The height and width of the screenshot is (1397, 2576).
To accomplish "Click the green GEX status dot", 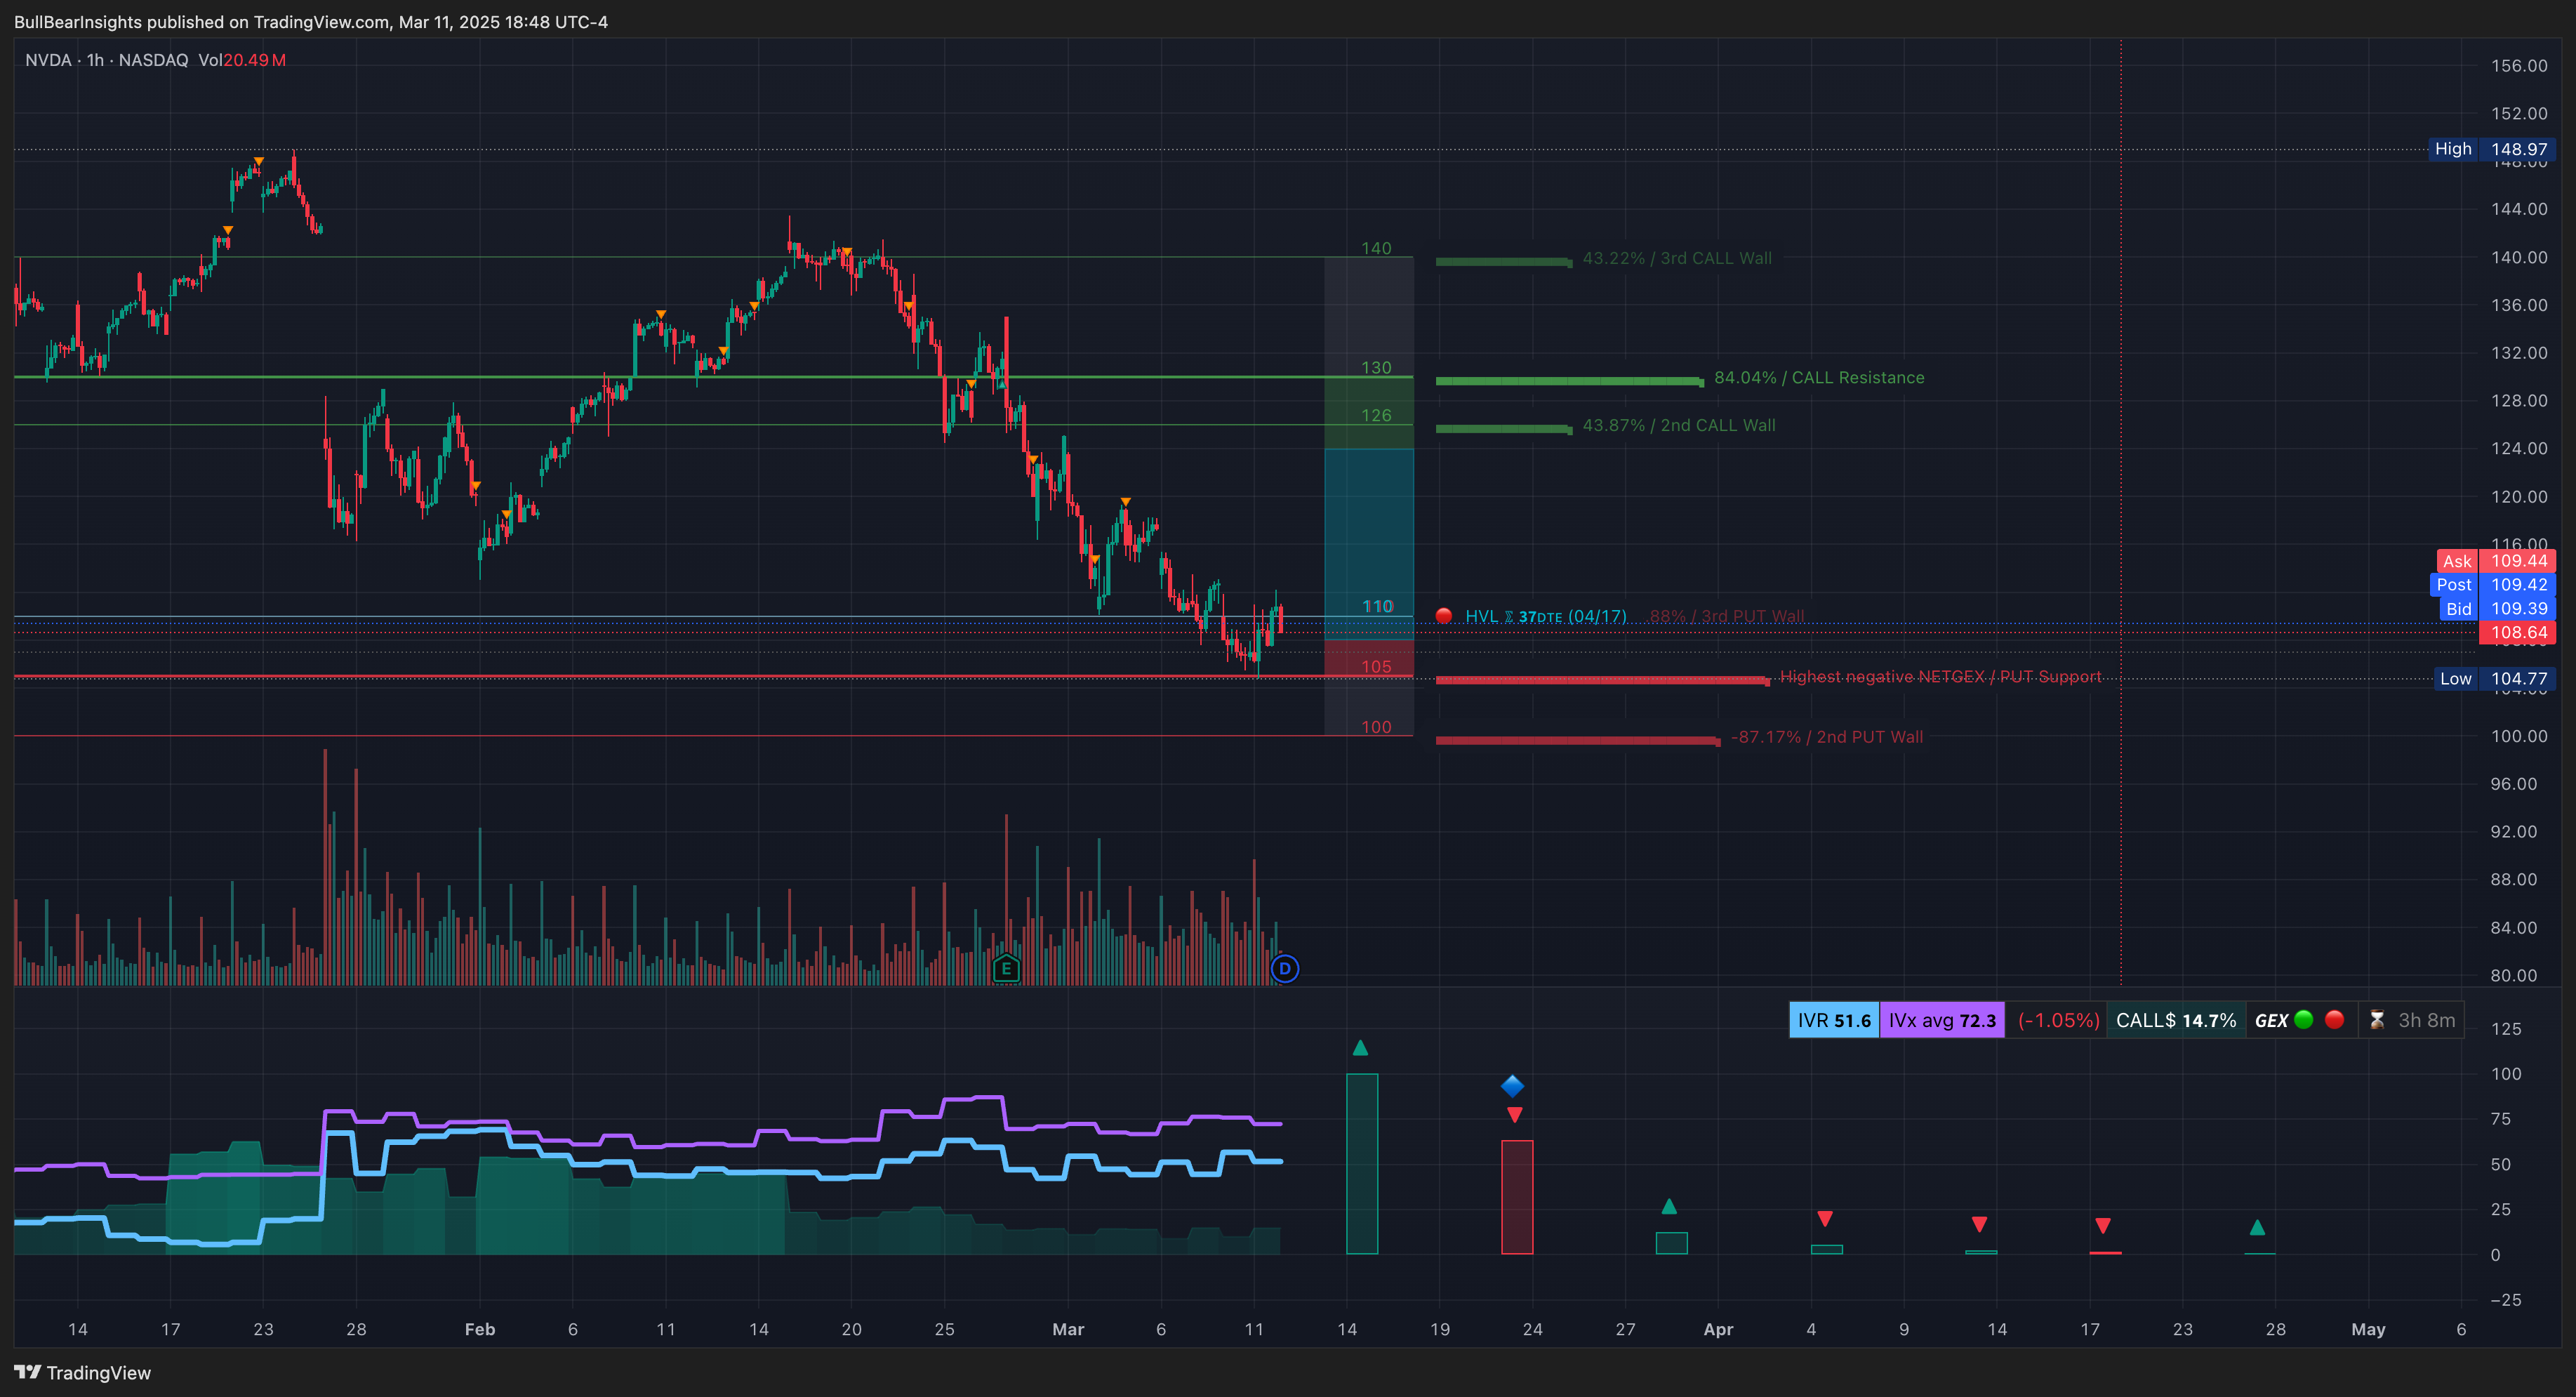I will 2304,1019.
